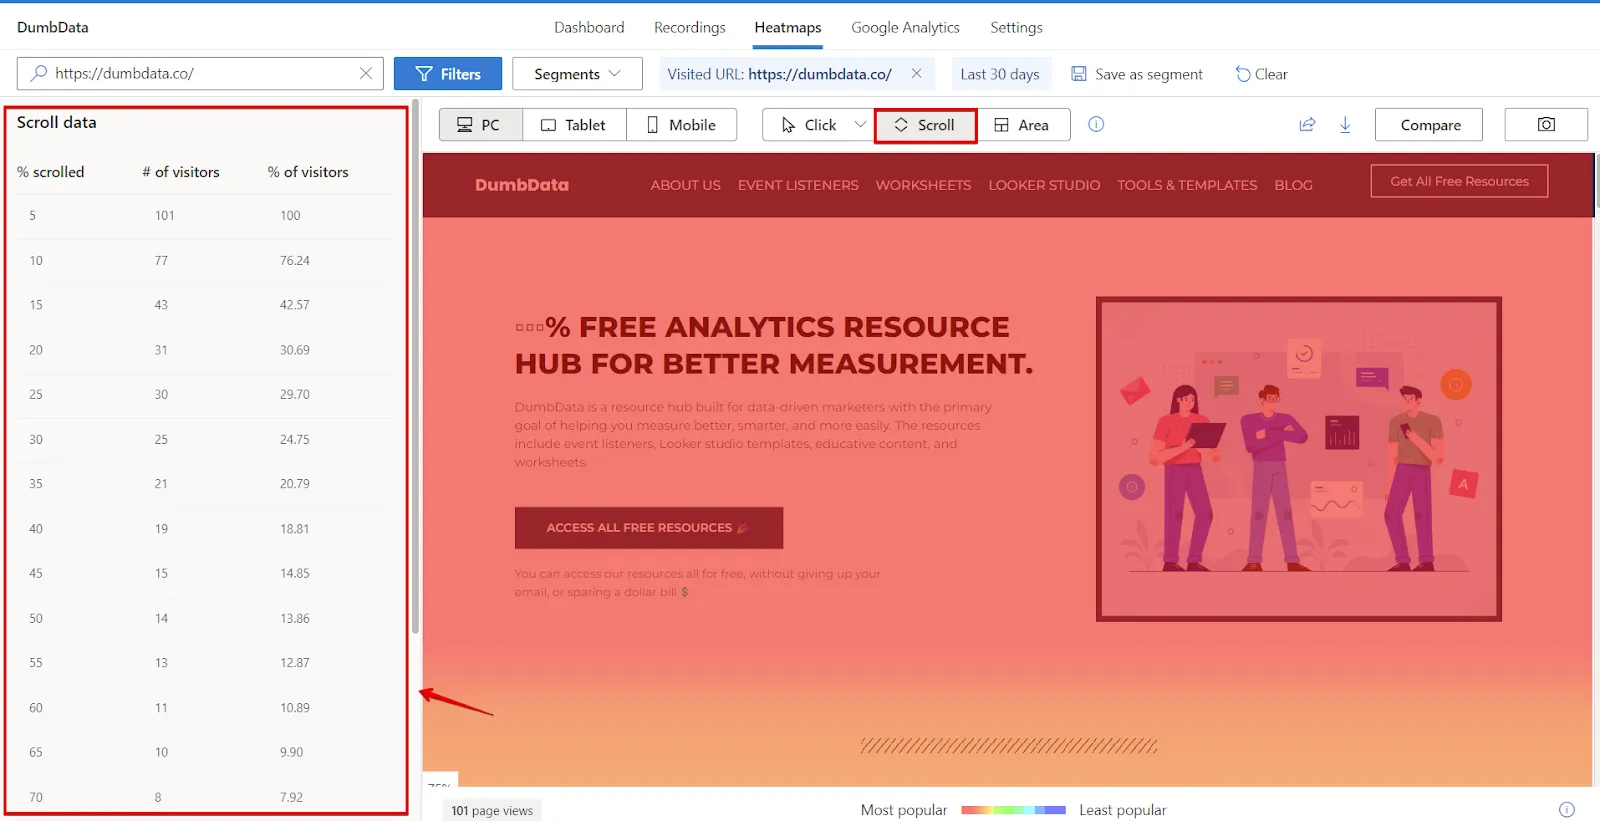This screenshot has height=821, width=1600.
Task: Click TOOLS & TEMPLATES in the page preview
Action: pyautogui.click(x=1187, y=185)
